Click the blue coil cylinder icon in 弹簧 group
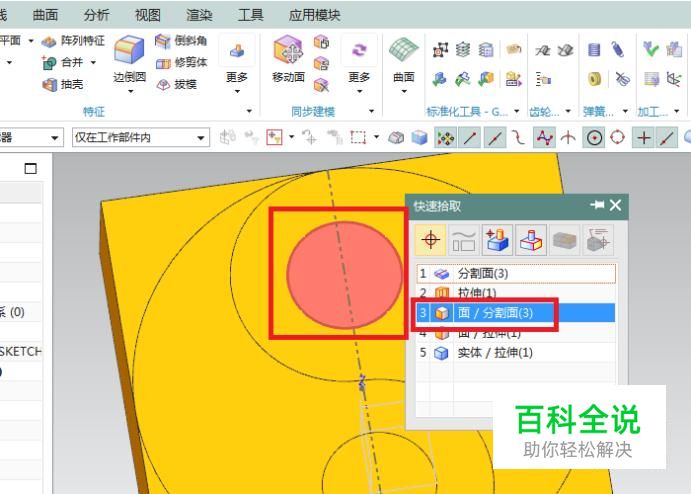The image size is (691, 494). (594, 50)
